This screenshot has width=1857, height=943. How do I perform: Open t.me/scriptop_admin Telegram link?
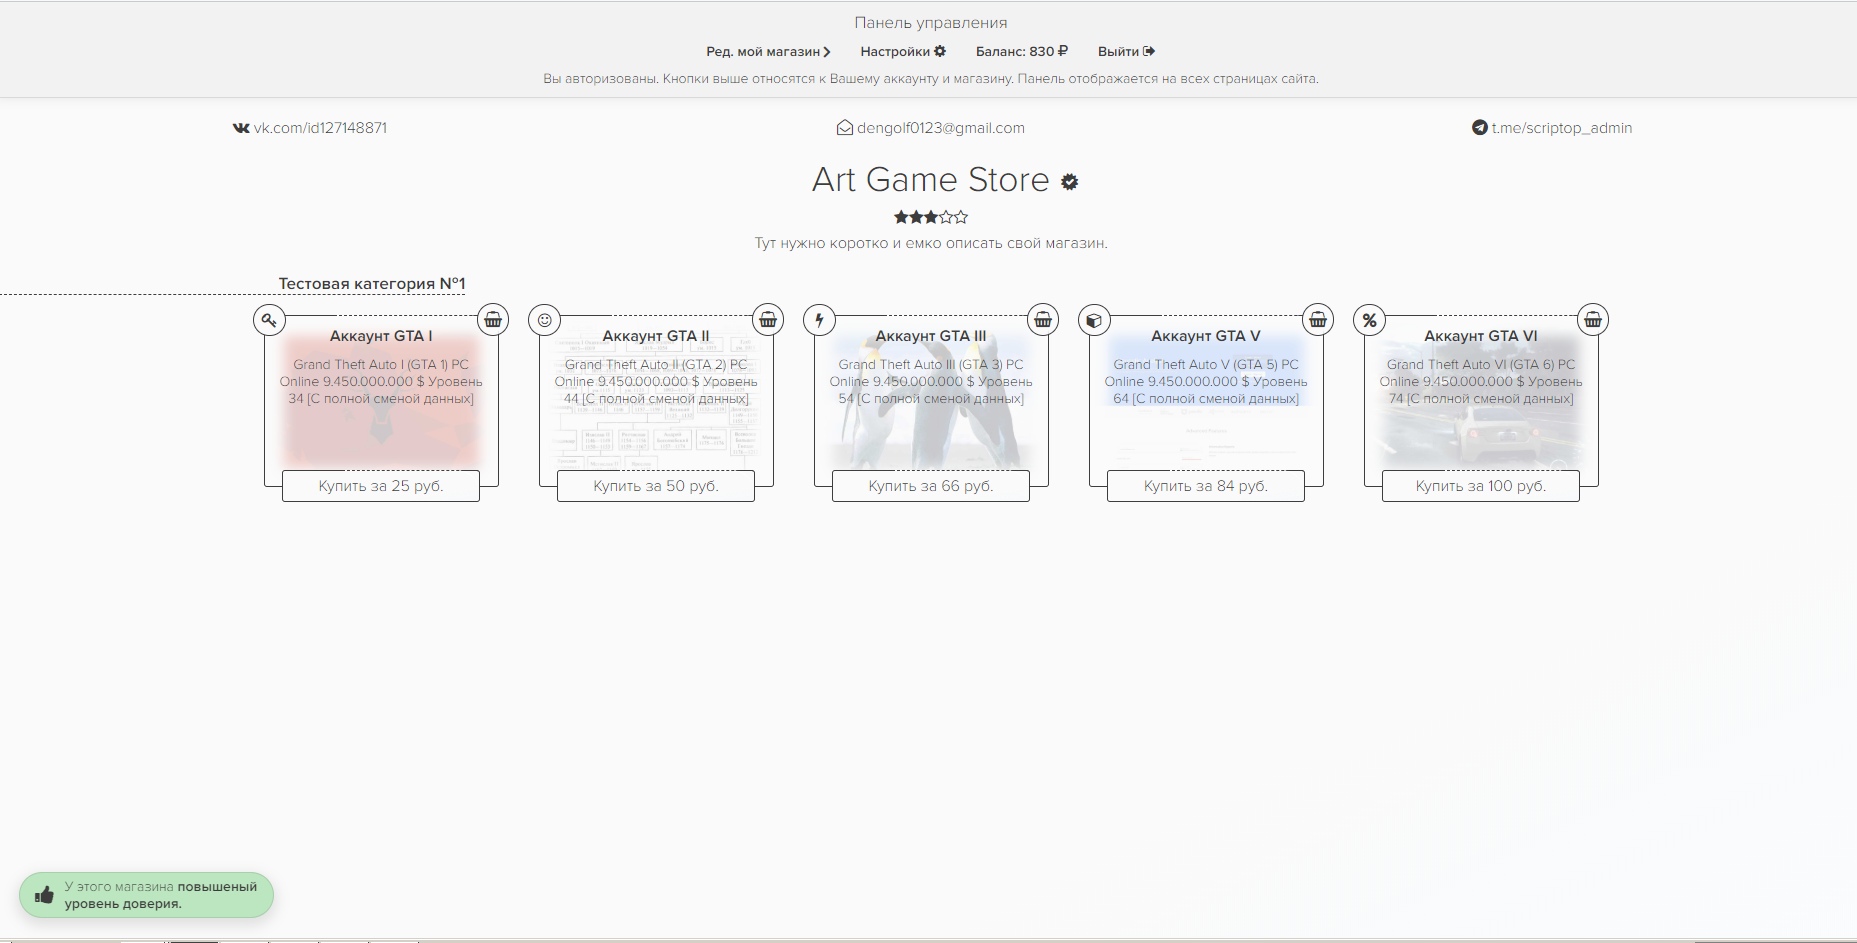point(1552,128)
